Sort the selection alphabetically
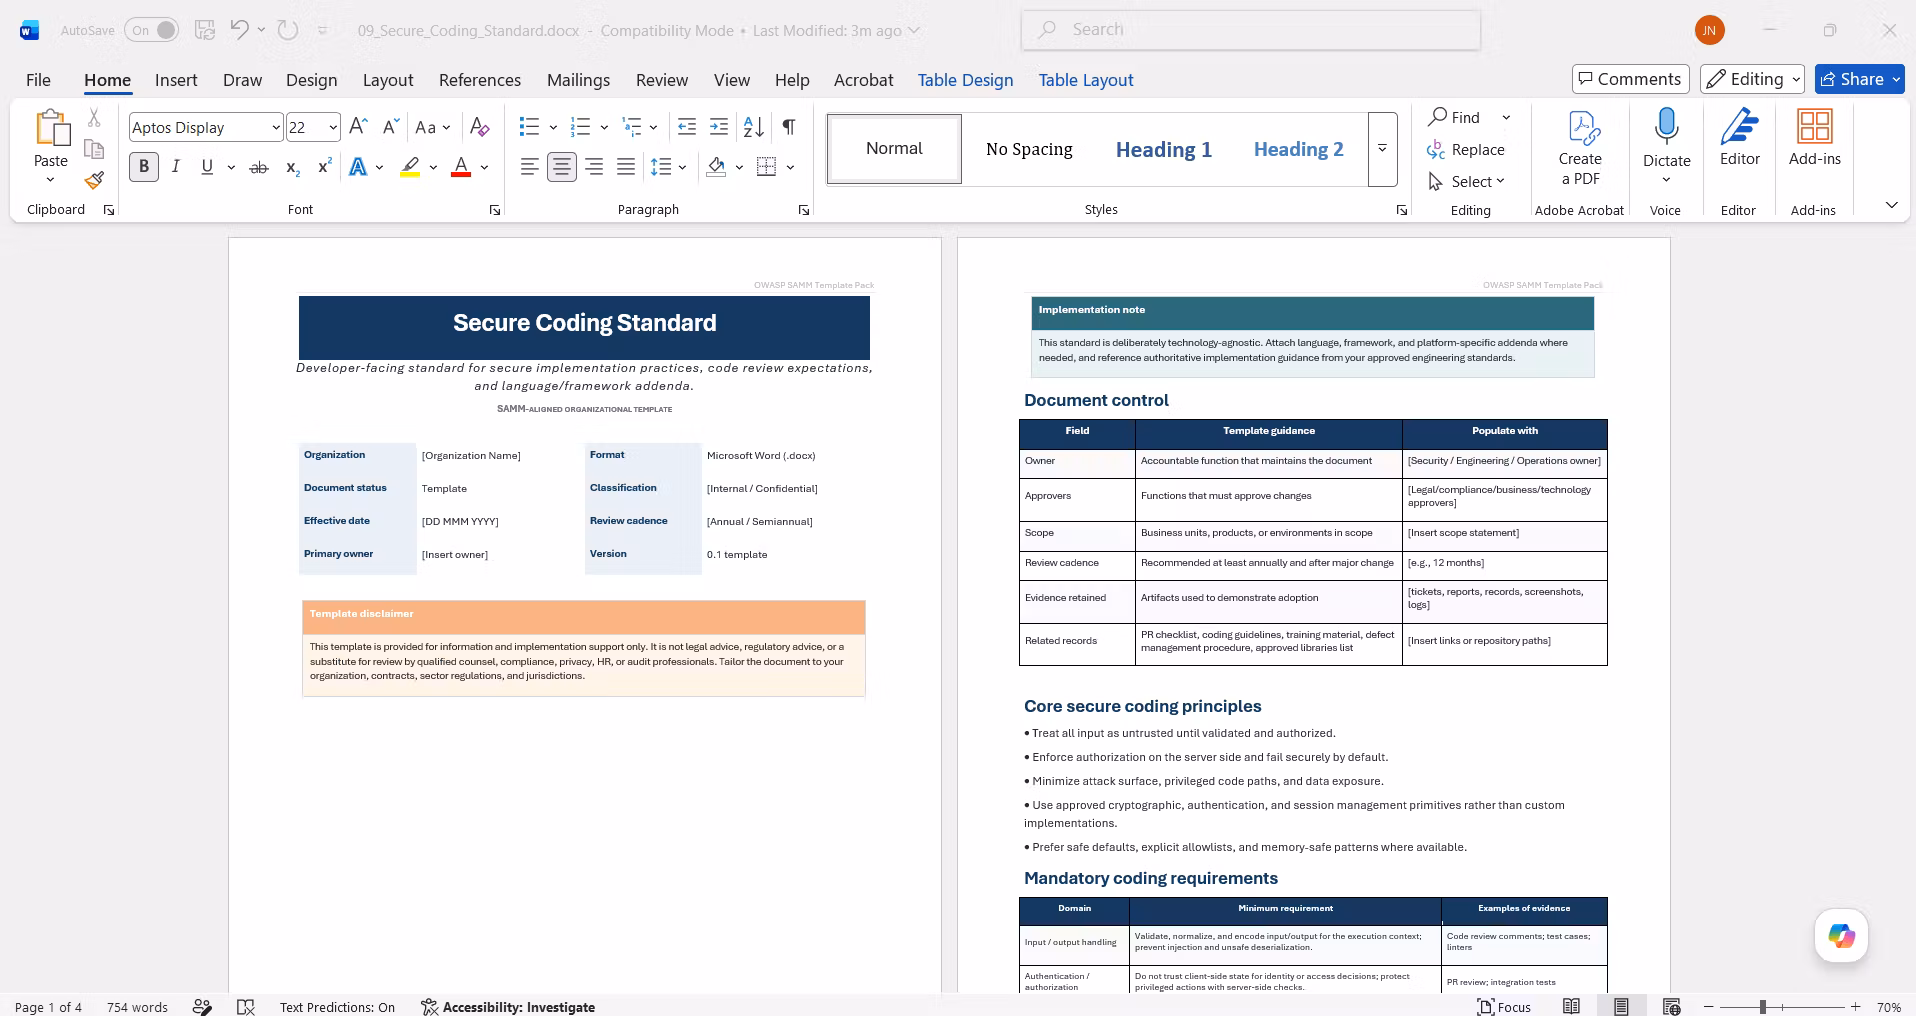The image size is (1916, 1016). point(754,127)
